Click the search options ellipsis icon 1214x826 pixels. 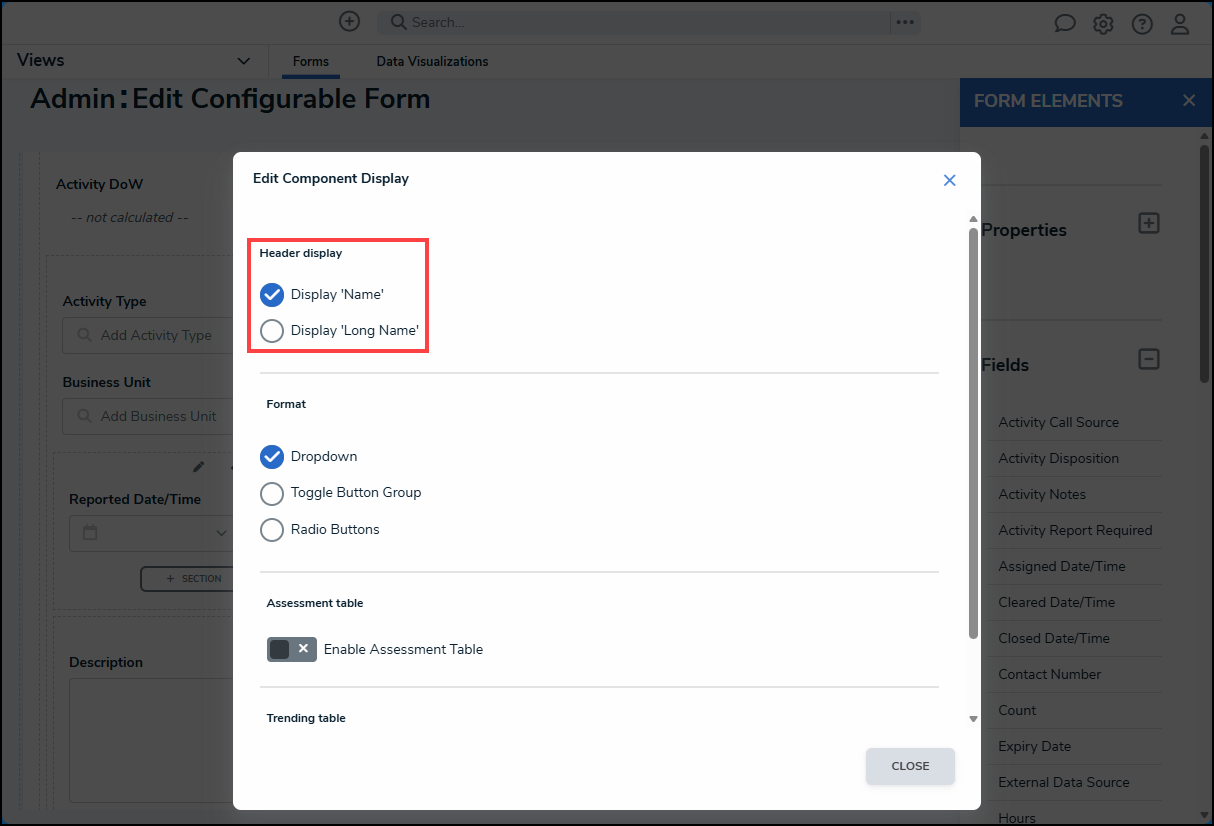[905, 22]
